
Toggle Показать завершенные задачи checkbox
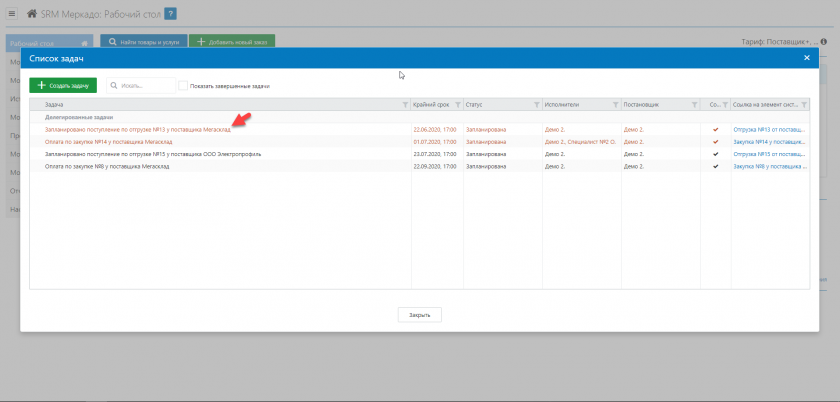(184, 86)
